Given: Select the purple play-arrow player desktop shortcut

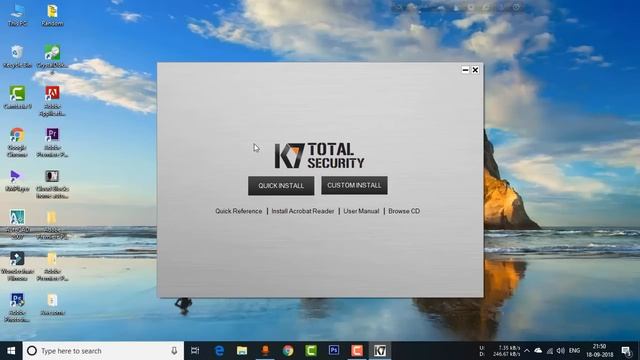Looking at the screenshot, I should (x=18, y=180).
